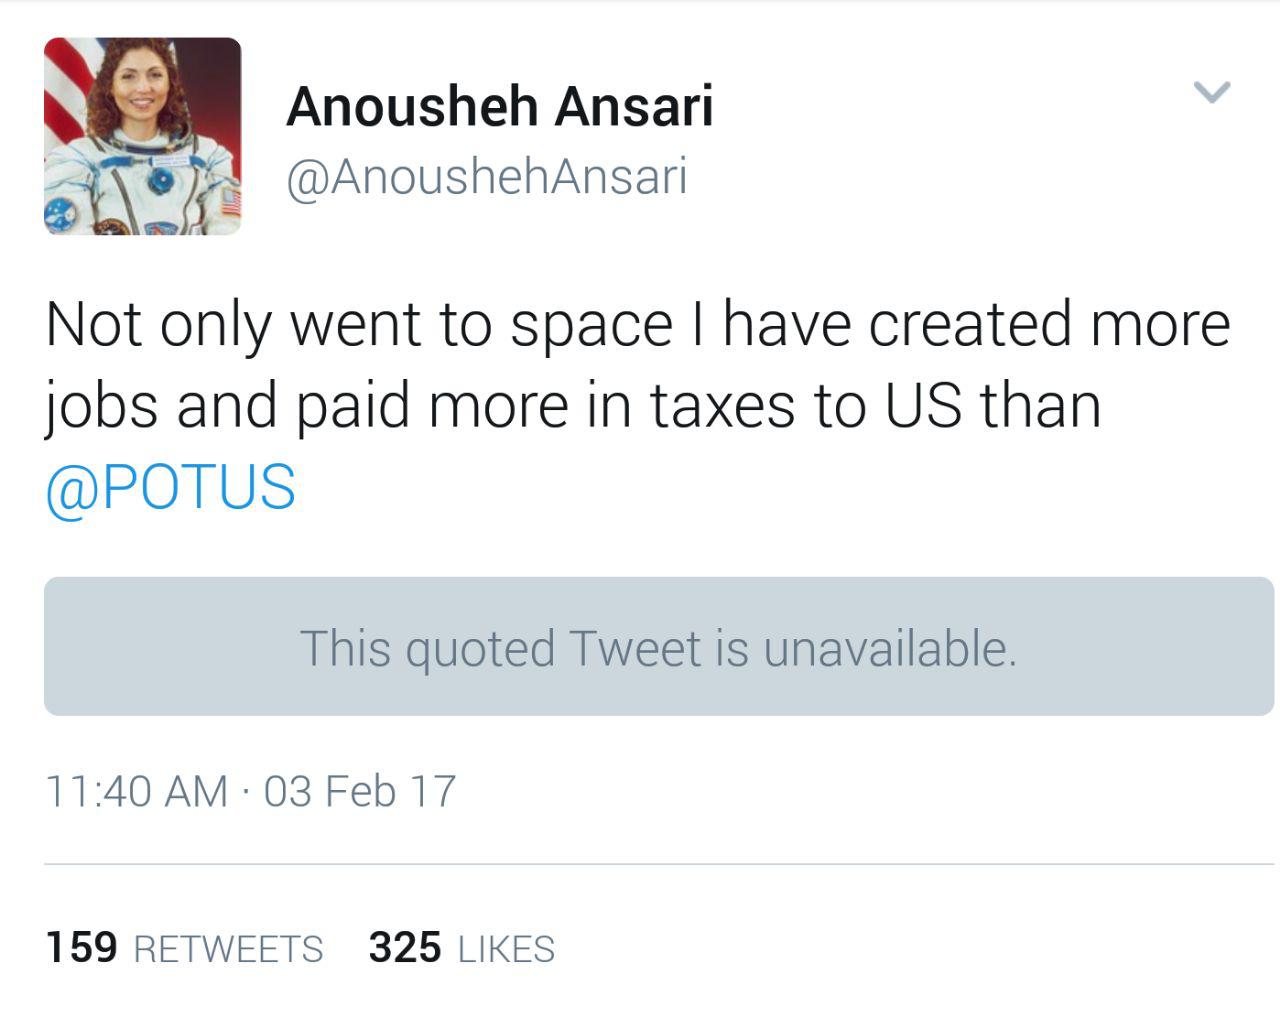Click the tweet text starting 'Not only went'

[x=638, y=406]
